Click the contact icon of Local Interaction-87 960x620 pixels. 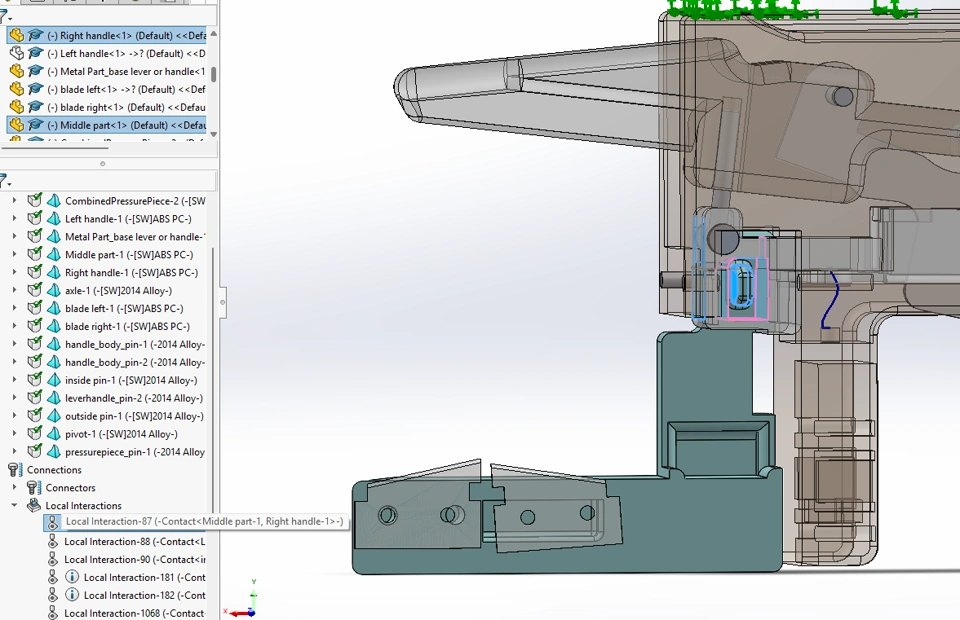(x=53, y=522)
